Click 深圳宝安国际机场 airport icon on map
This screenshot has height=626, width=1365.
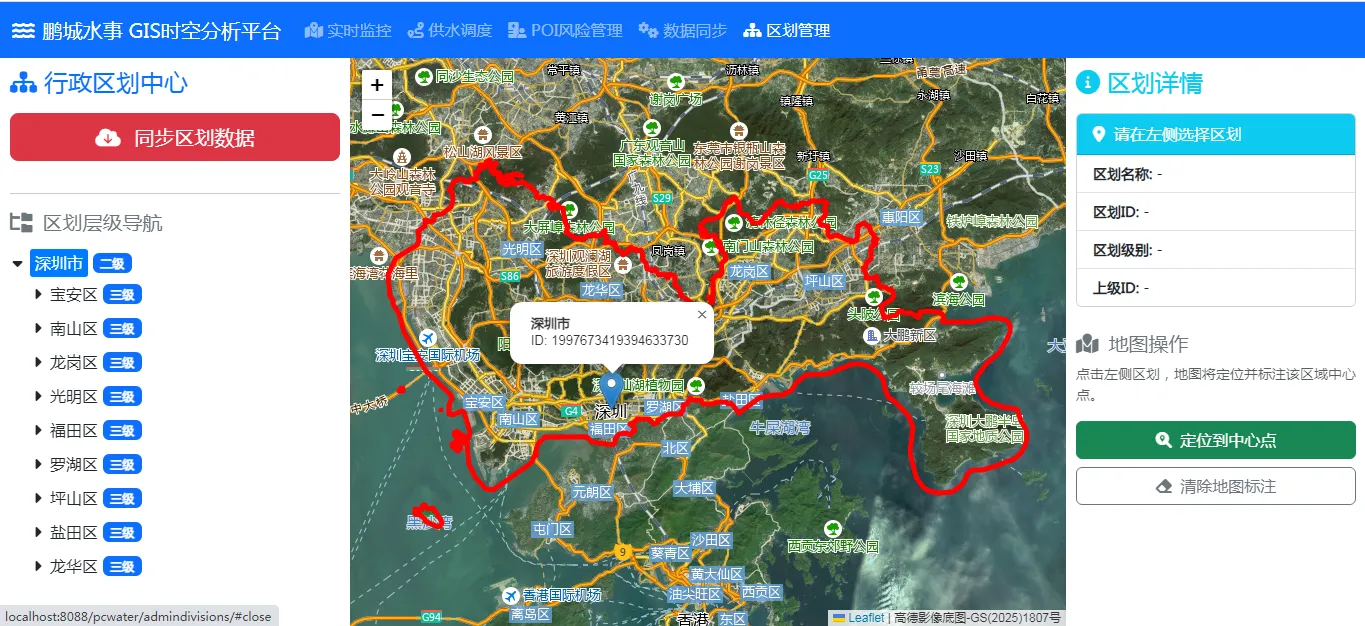click(429, 337)
